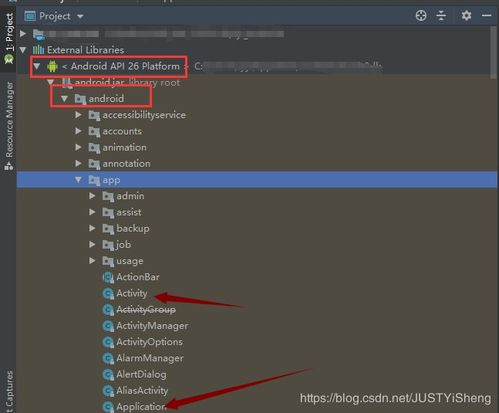Click the AlarmManager class icon
Viewport: 499px width, 413px height.
pos(108,358)
